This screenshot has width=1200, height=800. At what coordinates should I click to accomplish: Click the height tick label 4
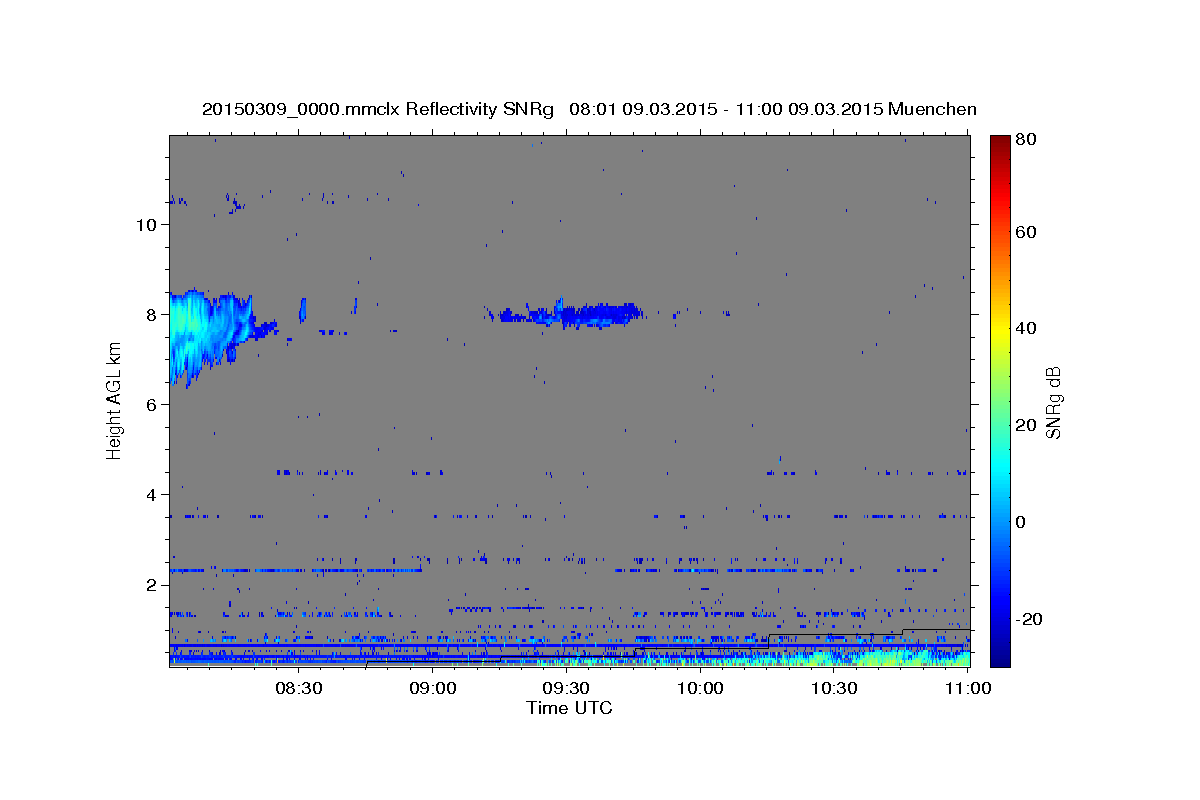pos(152,495)
